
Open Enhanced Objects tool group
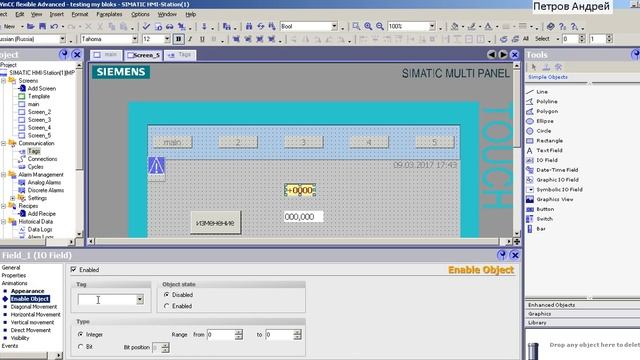[551, 305]
